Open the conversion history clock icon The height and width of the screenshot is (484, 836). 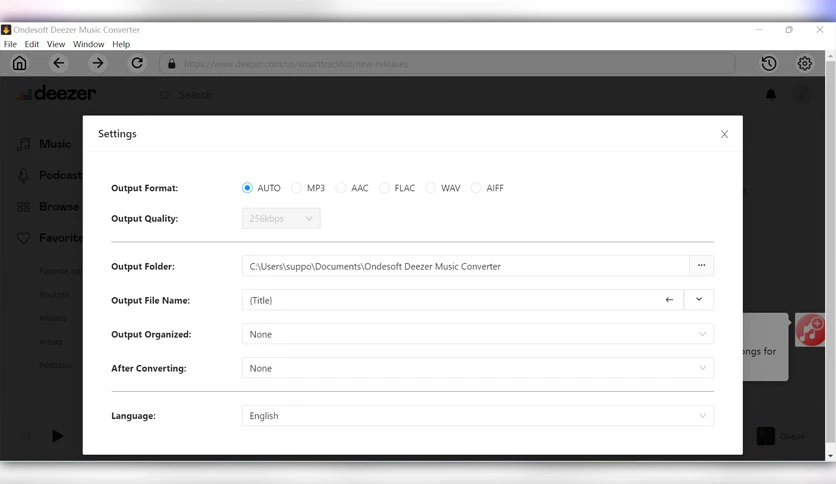coord(768,63)
